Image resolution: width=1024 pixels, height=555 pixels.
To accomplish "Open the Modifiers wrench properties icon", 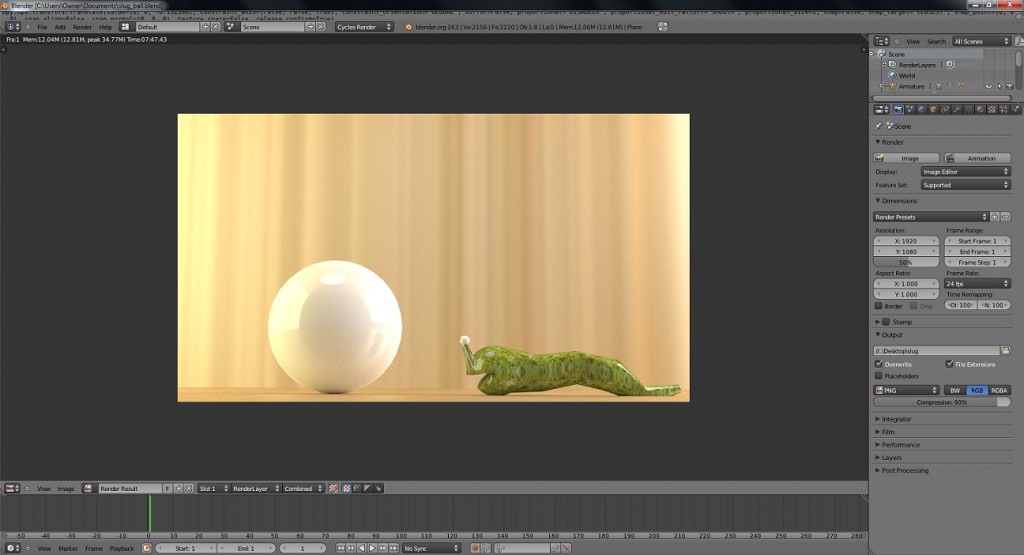I will click(x=957, y=110).
